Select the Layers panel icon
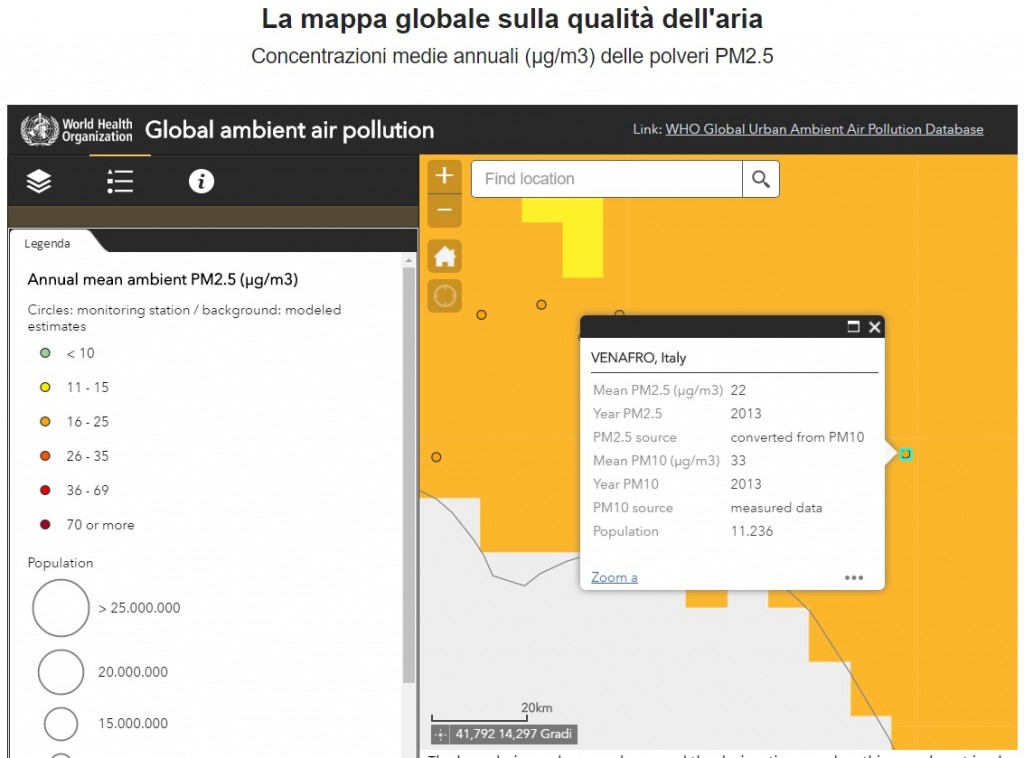The image size is (1024, 758). pos(38,182)
